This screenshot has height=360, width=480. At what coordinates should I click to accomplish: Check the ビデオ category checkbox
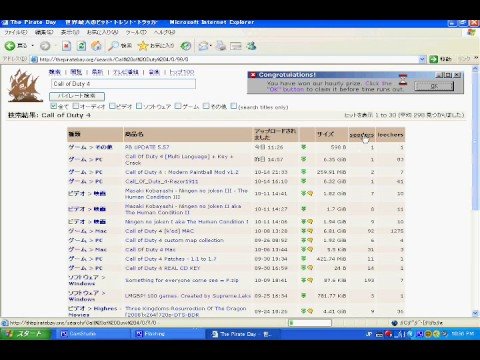click(x=113, y=106)
